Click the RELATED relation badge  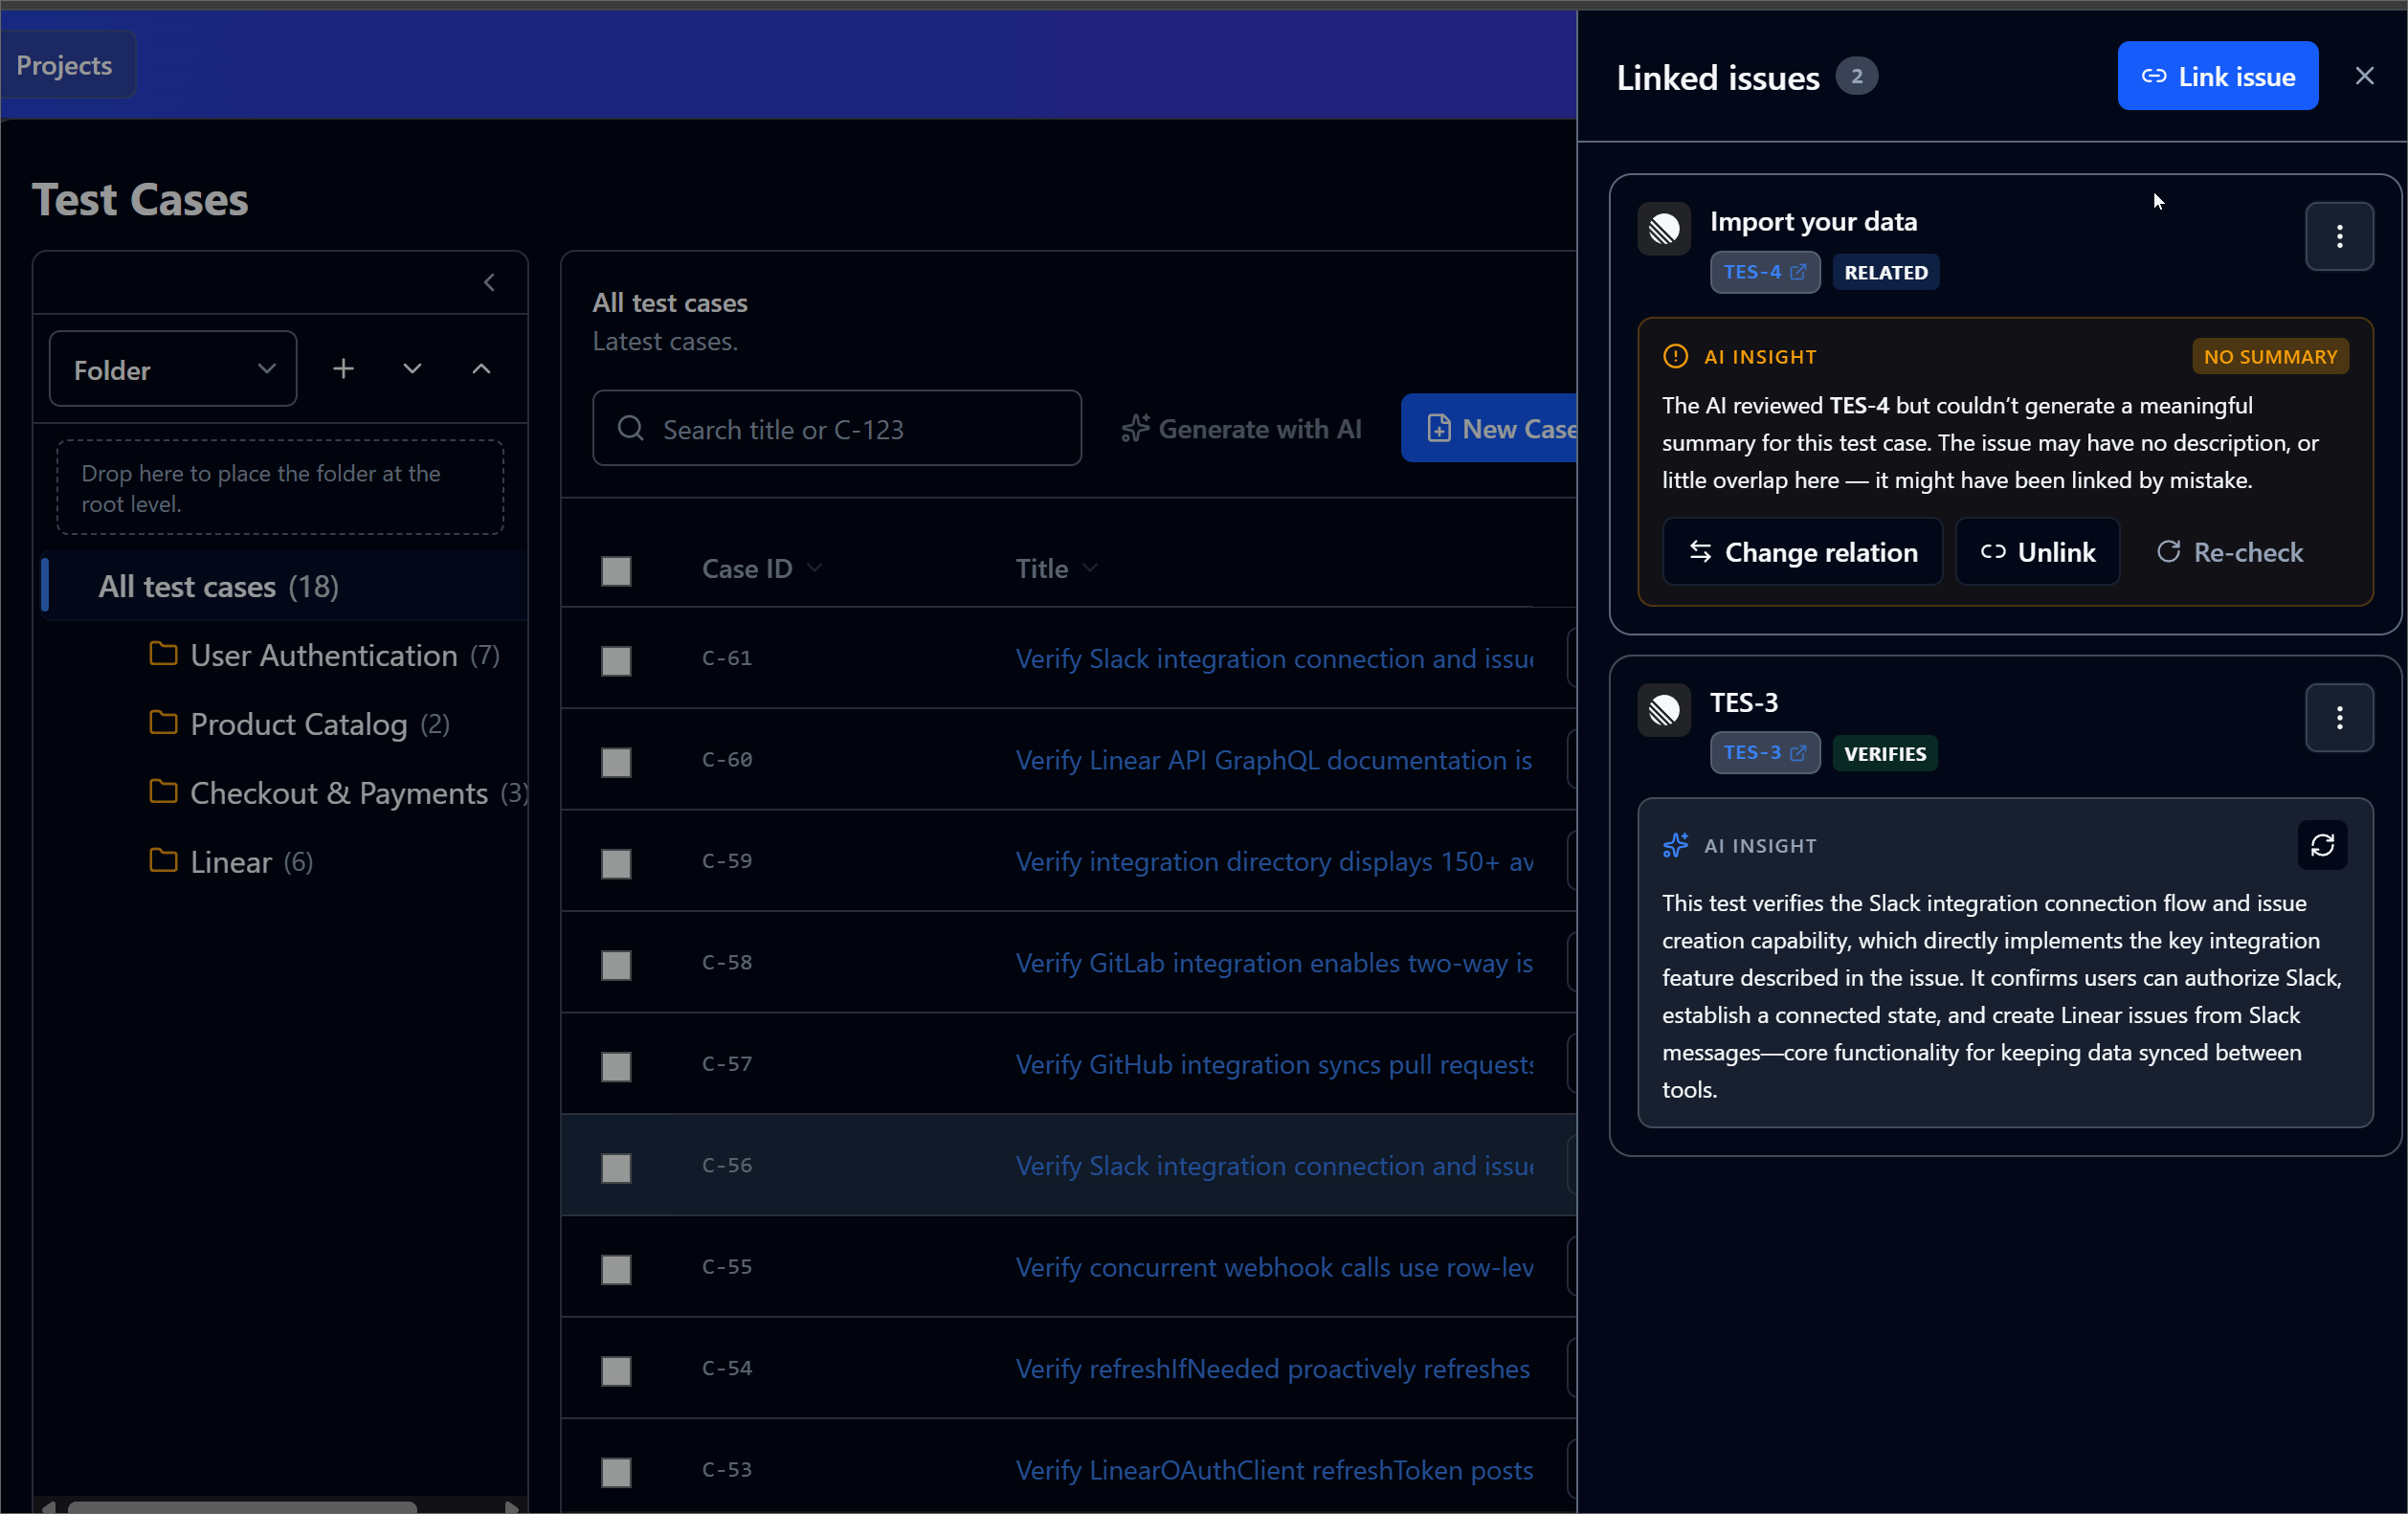[1885, 272]
